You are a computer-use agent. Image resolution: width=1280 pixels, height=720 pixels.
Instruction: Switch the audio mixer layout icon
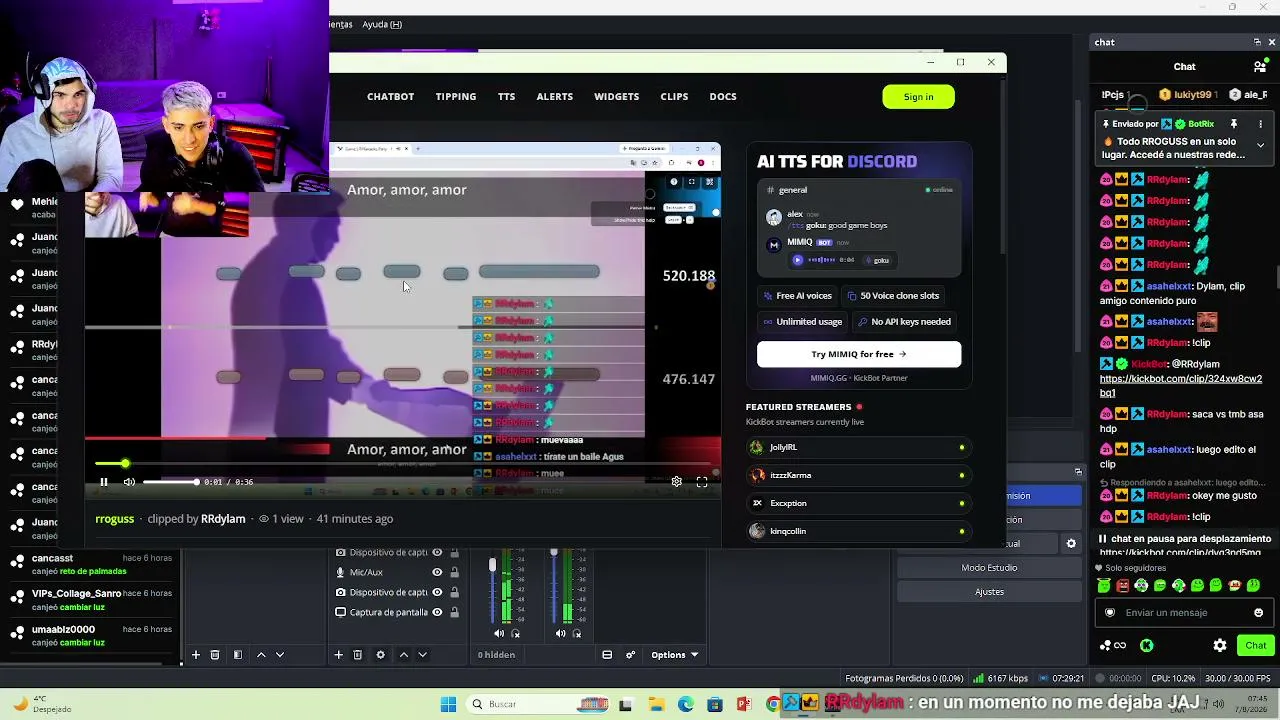pyautogui.click(x=607, y=655)
